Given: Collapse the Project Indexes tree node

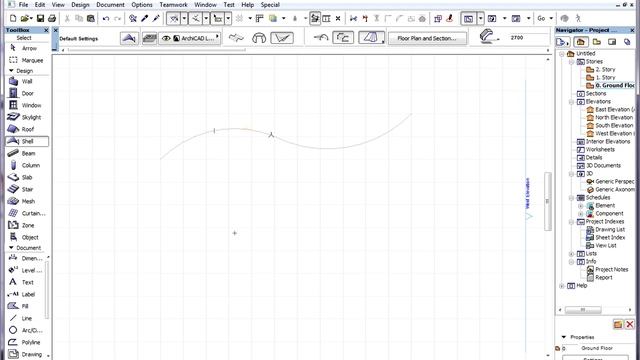Looking at the screenshot, I should pyautogui.click(x=572, y=222).
